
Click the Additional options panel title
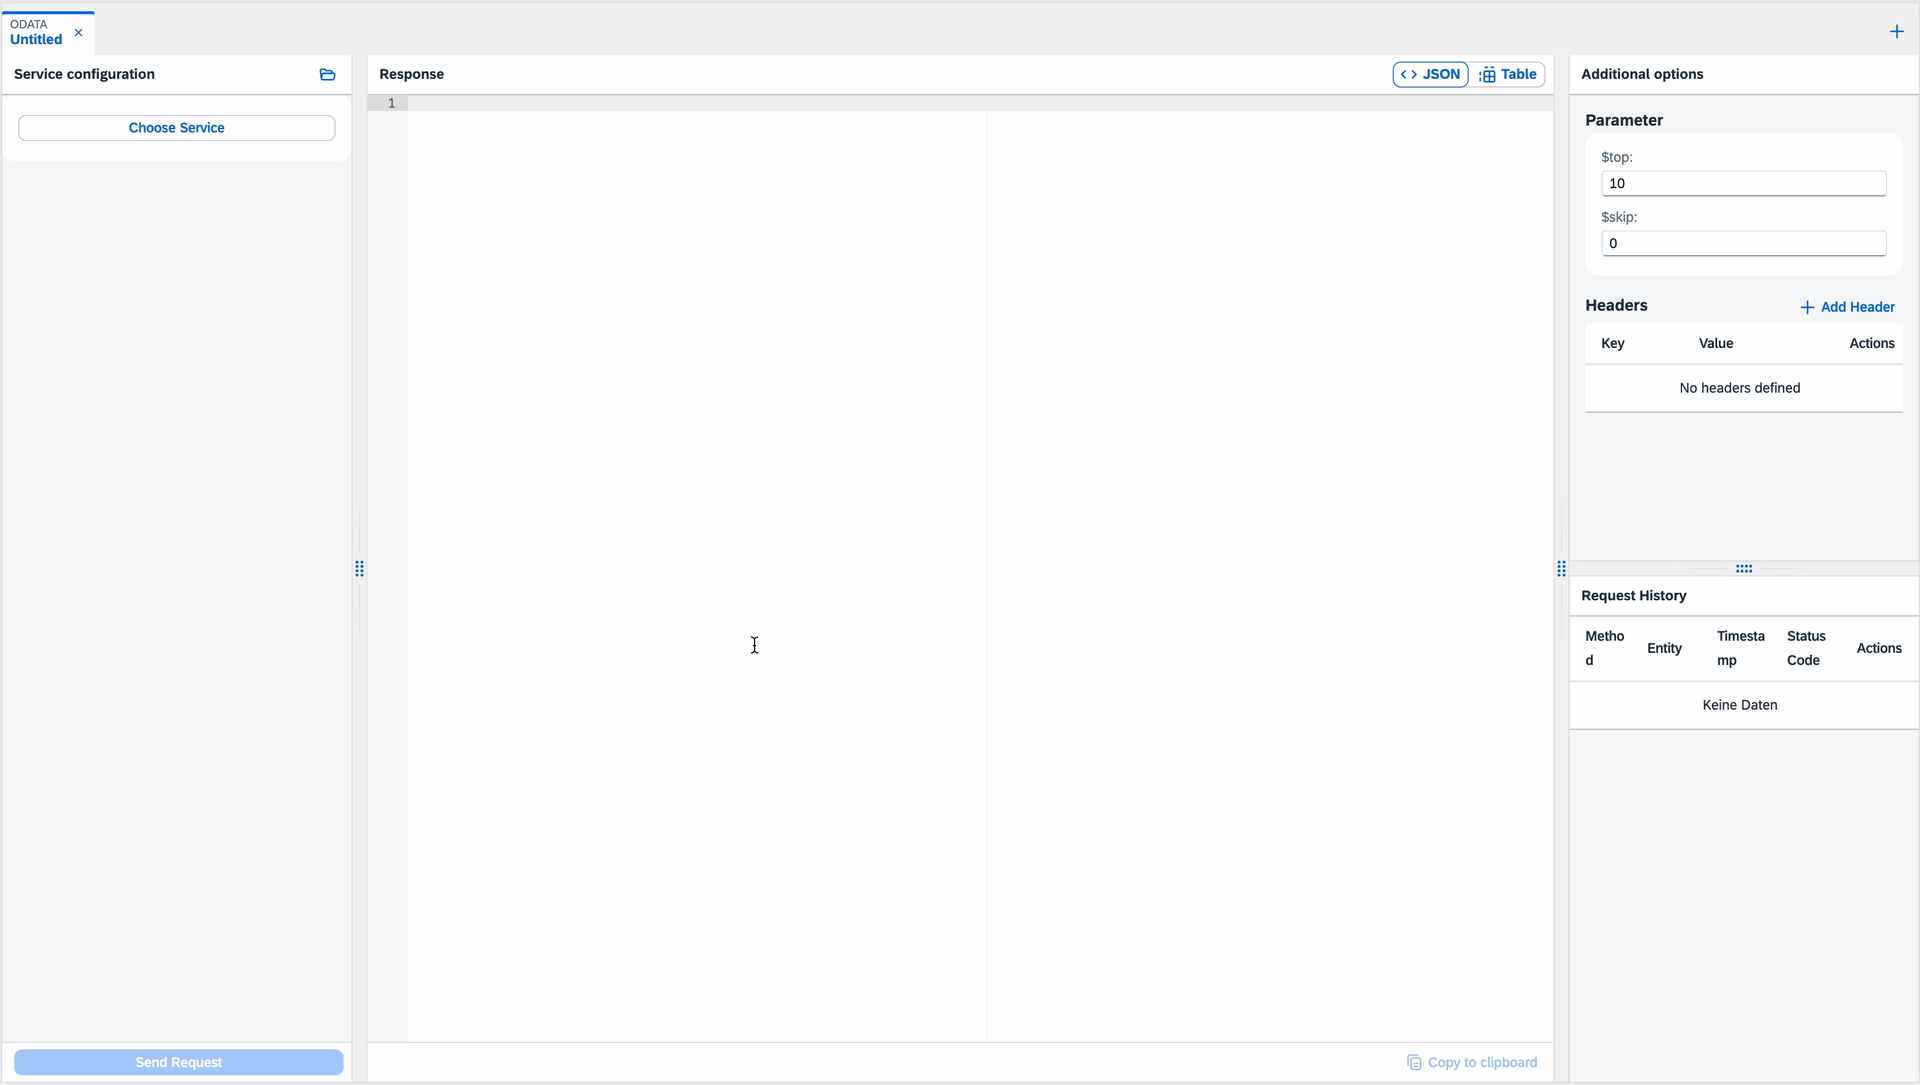tap(1641, 75)
